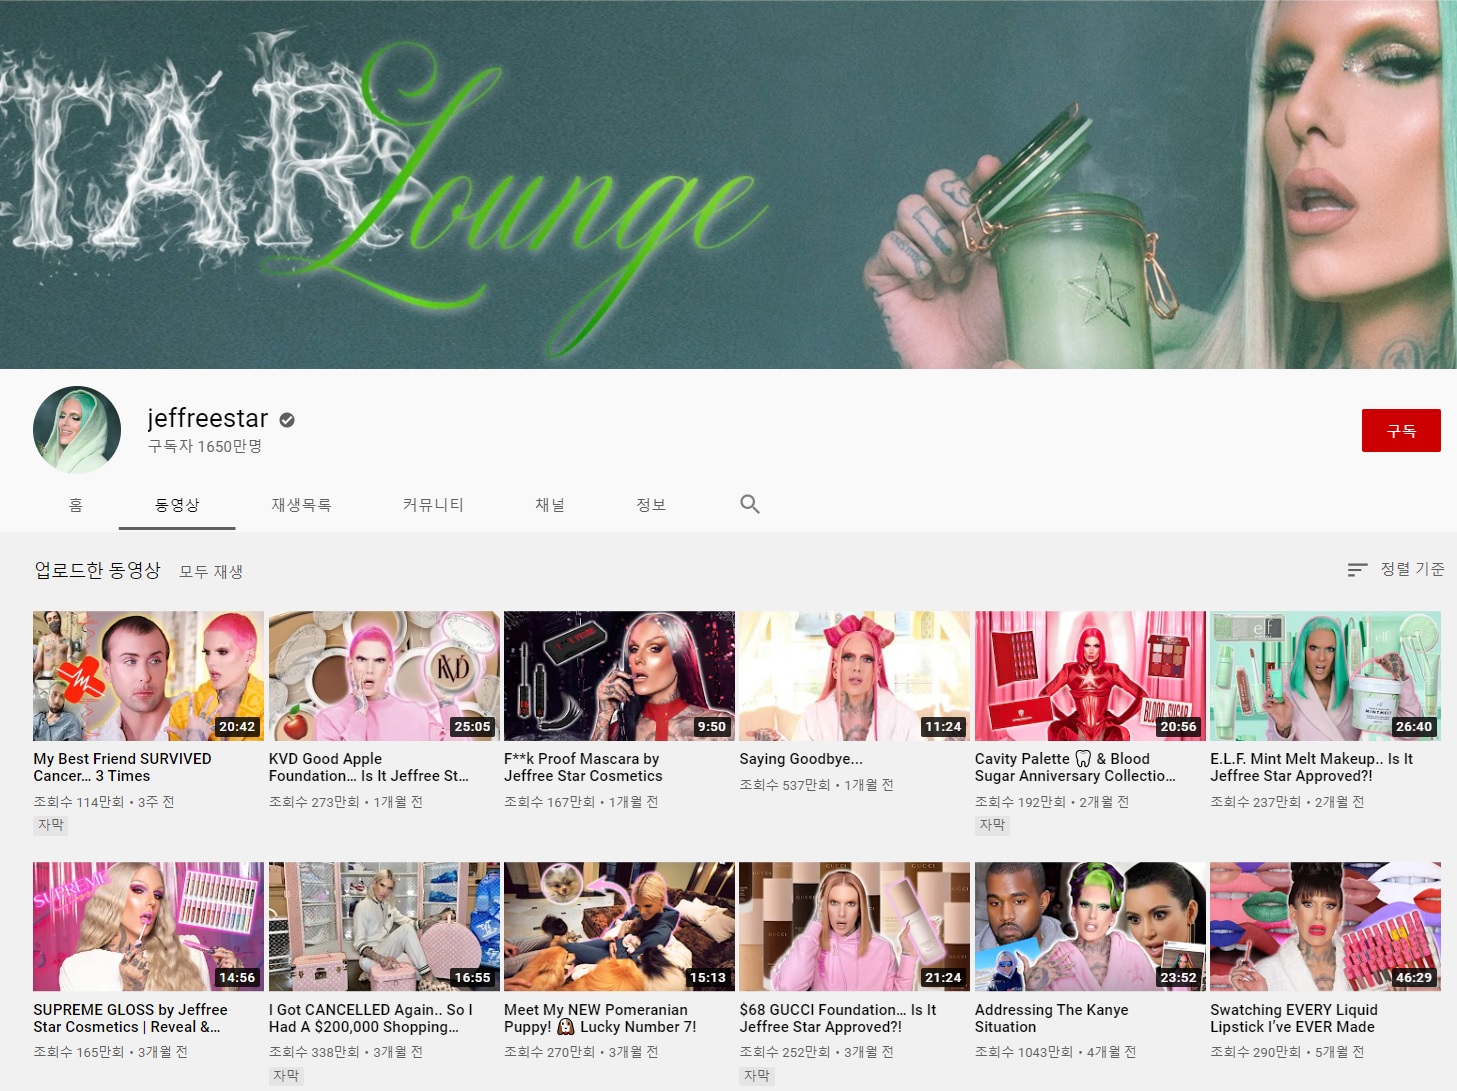Open the SUPREME GLOSS video thumbnail
1457x1091 pixels.
coord(148,927)
